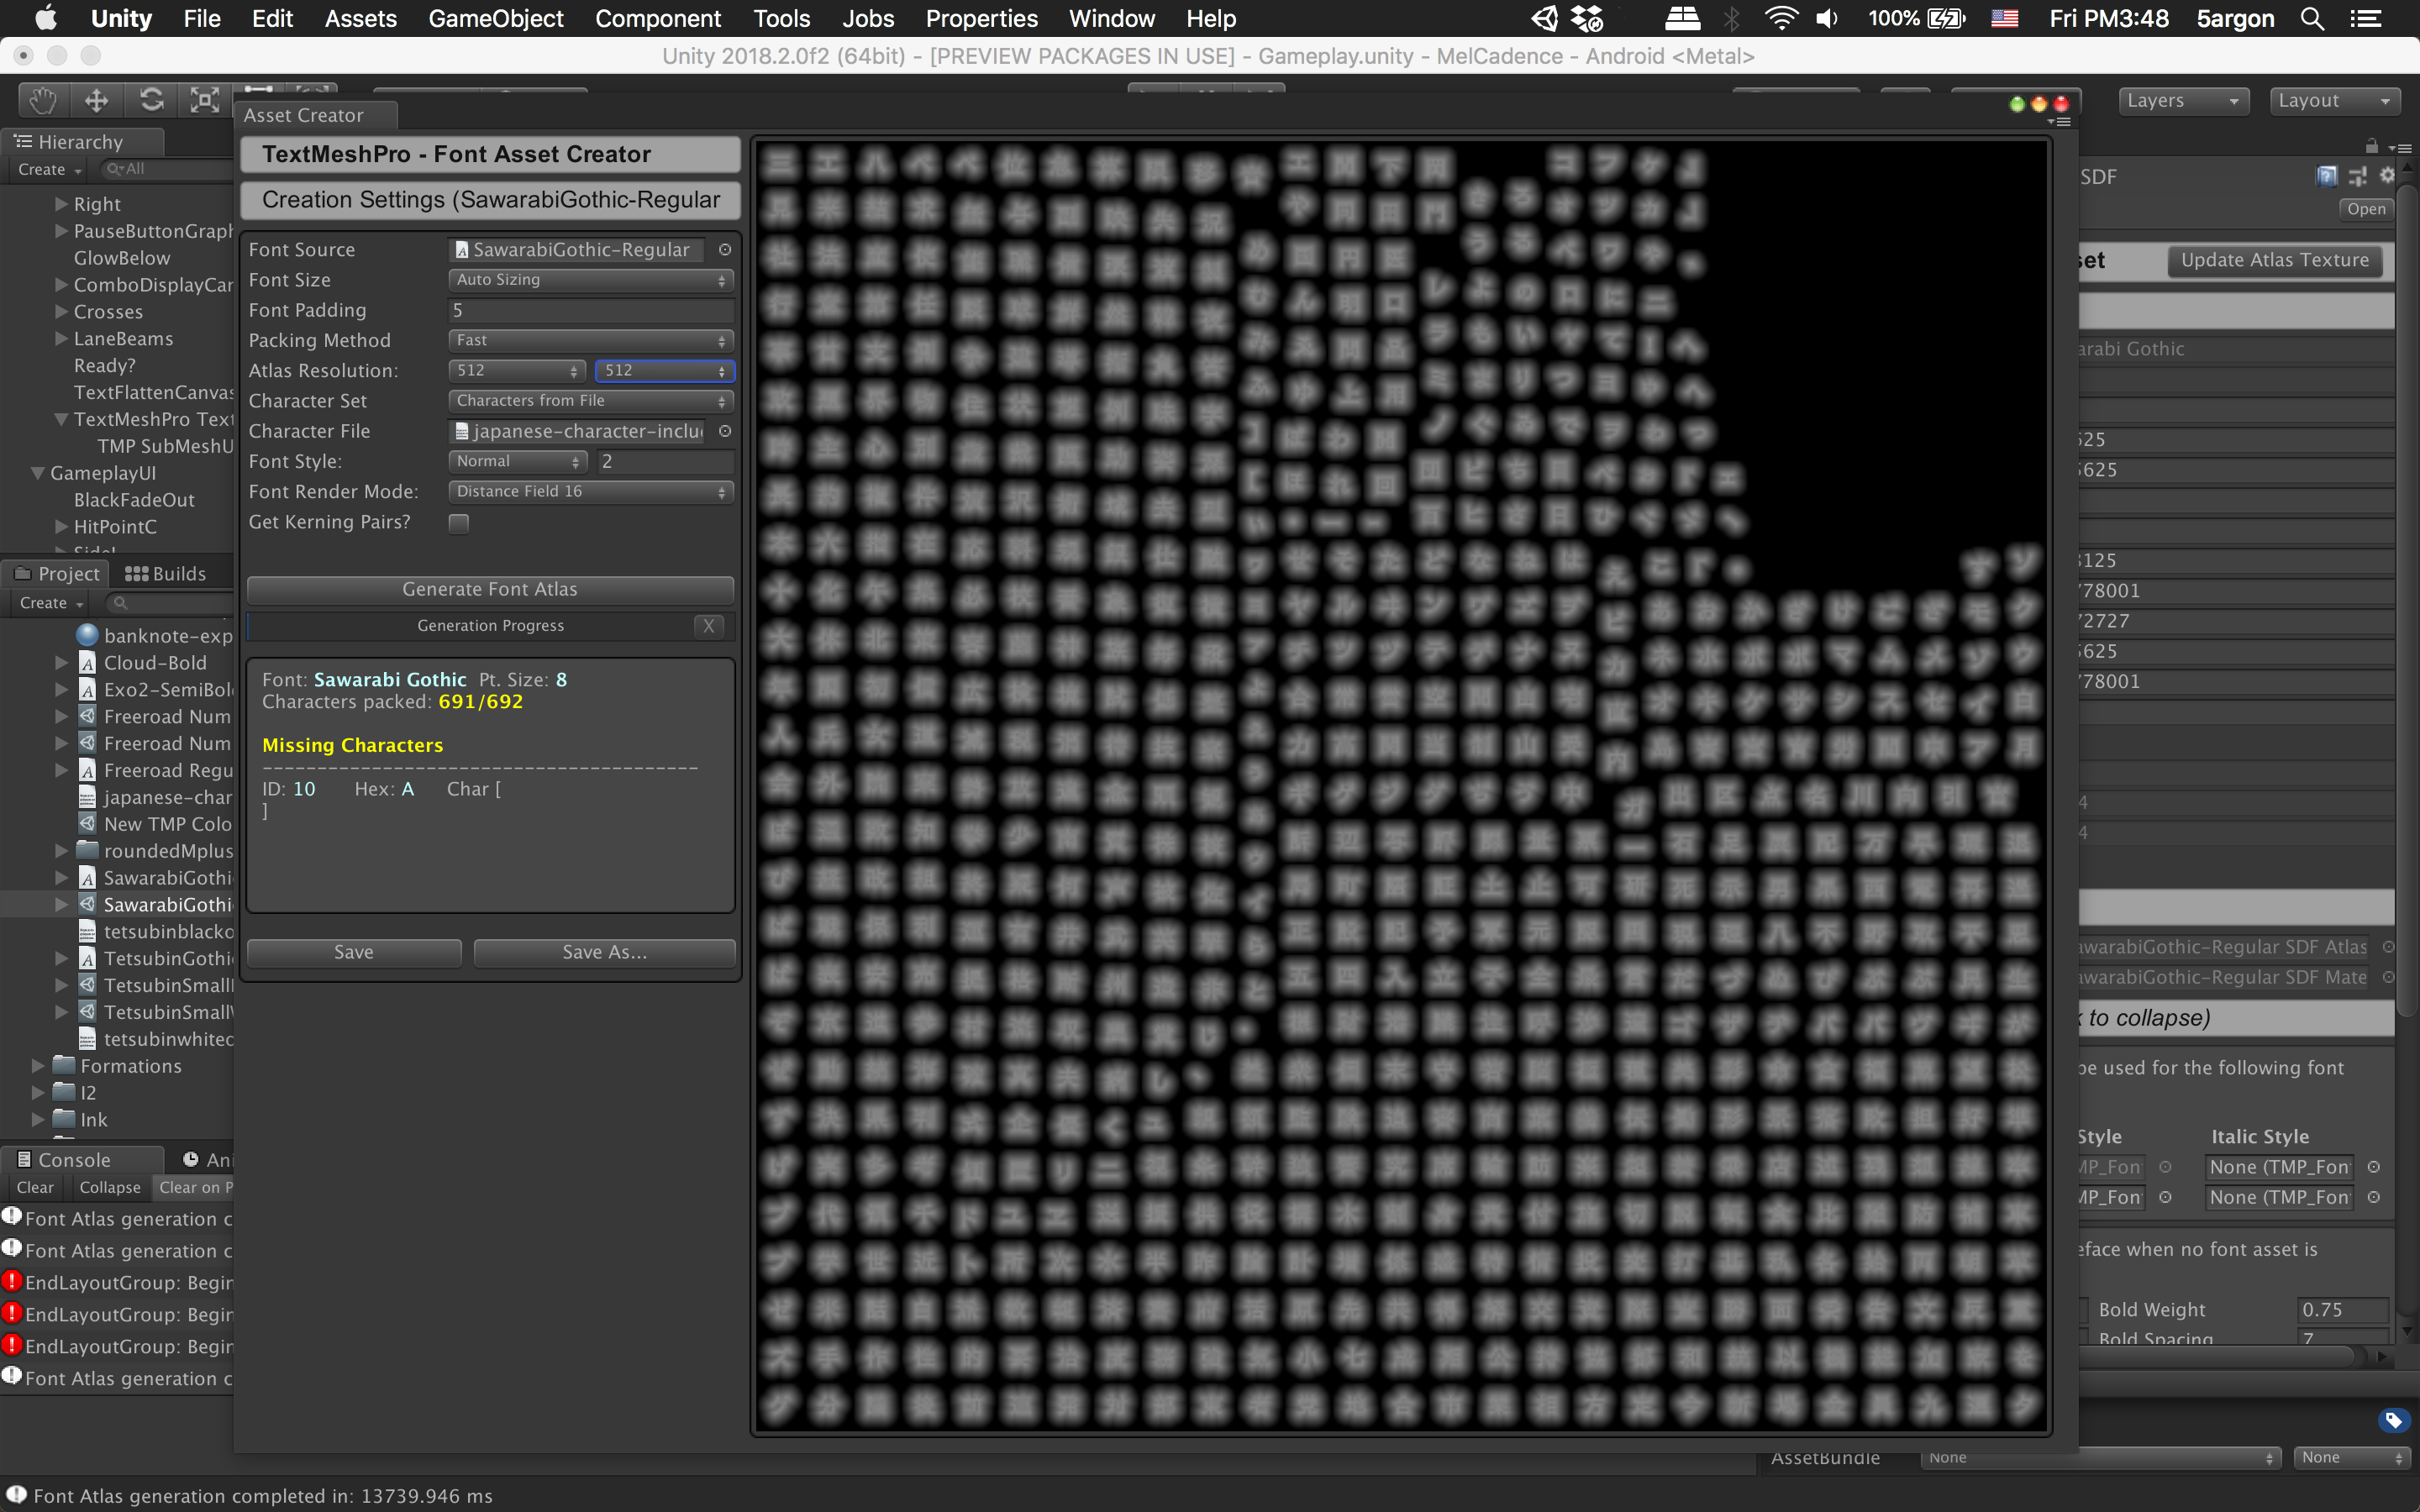Click banknote-exp sphere material icon
Screen dimensions: 2420x1512
click(x=87, y=635)
